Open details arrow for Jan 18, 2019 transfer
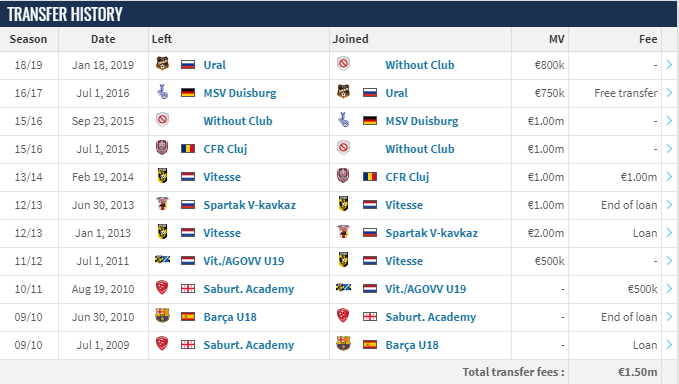Viewport: 679px width, 384px height. pos(669,65)
